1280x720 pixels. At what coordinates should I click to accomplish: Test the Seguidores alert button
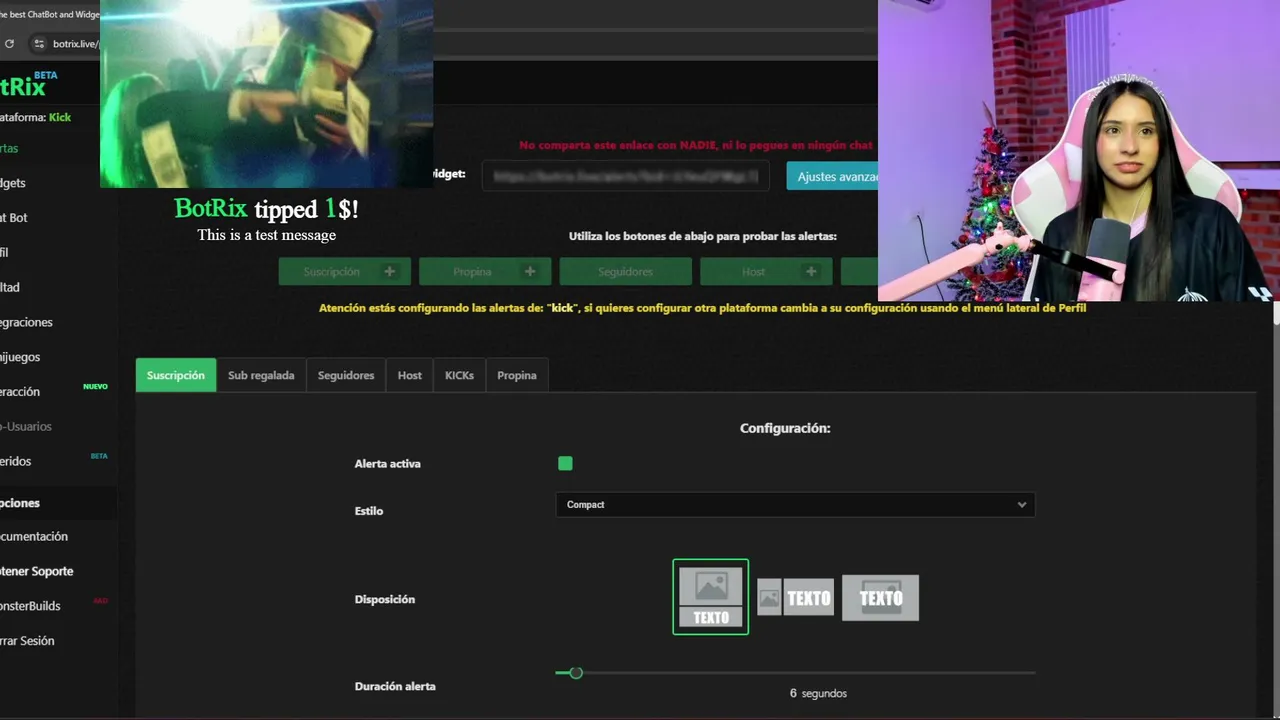(625, 271)
